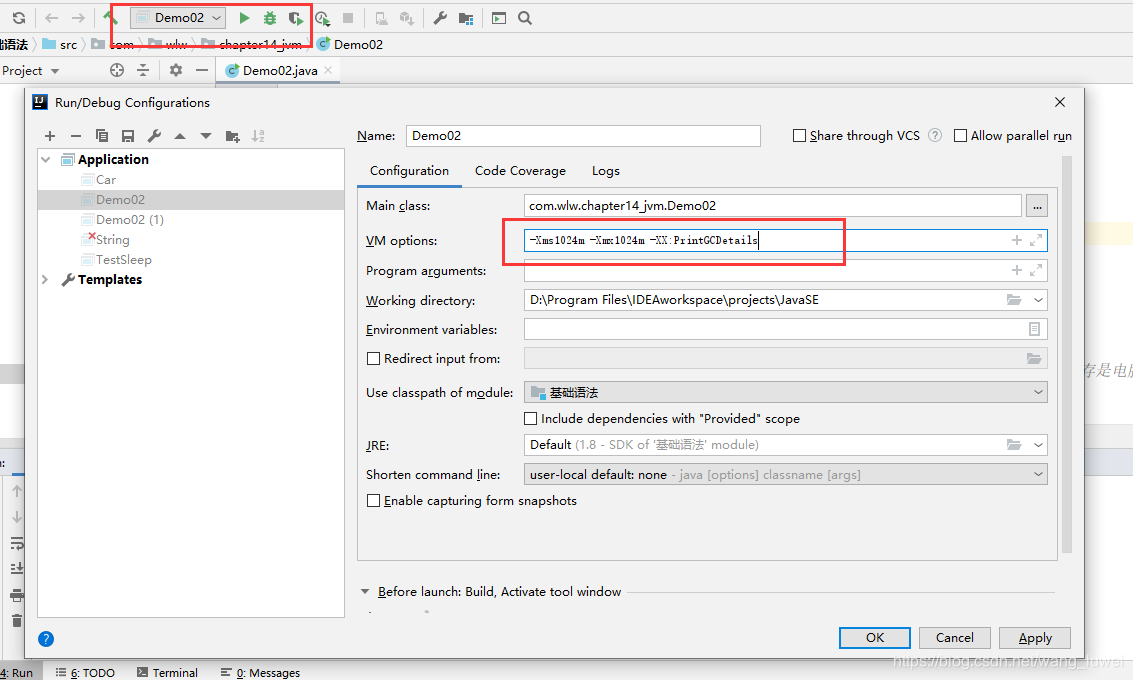Viewport: 1133px width, 680px height.
Task: Select the Demo02.java editor tab
Action: pyautogui.click(x=279, y=71)
